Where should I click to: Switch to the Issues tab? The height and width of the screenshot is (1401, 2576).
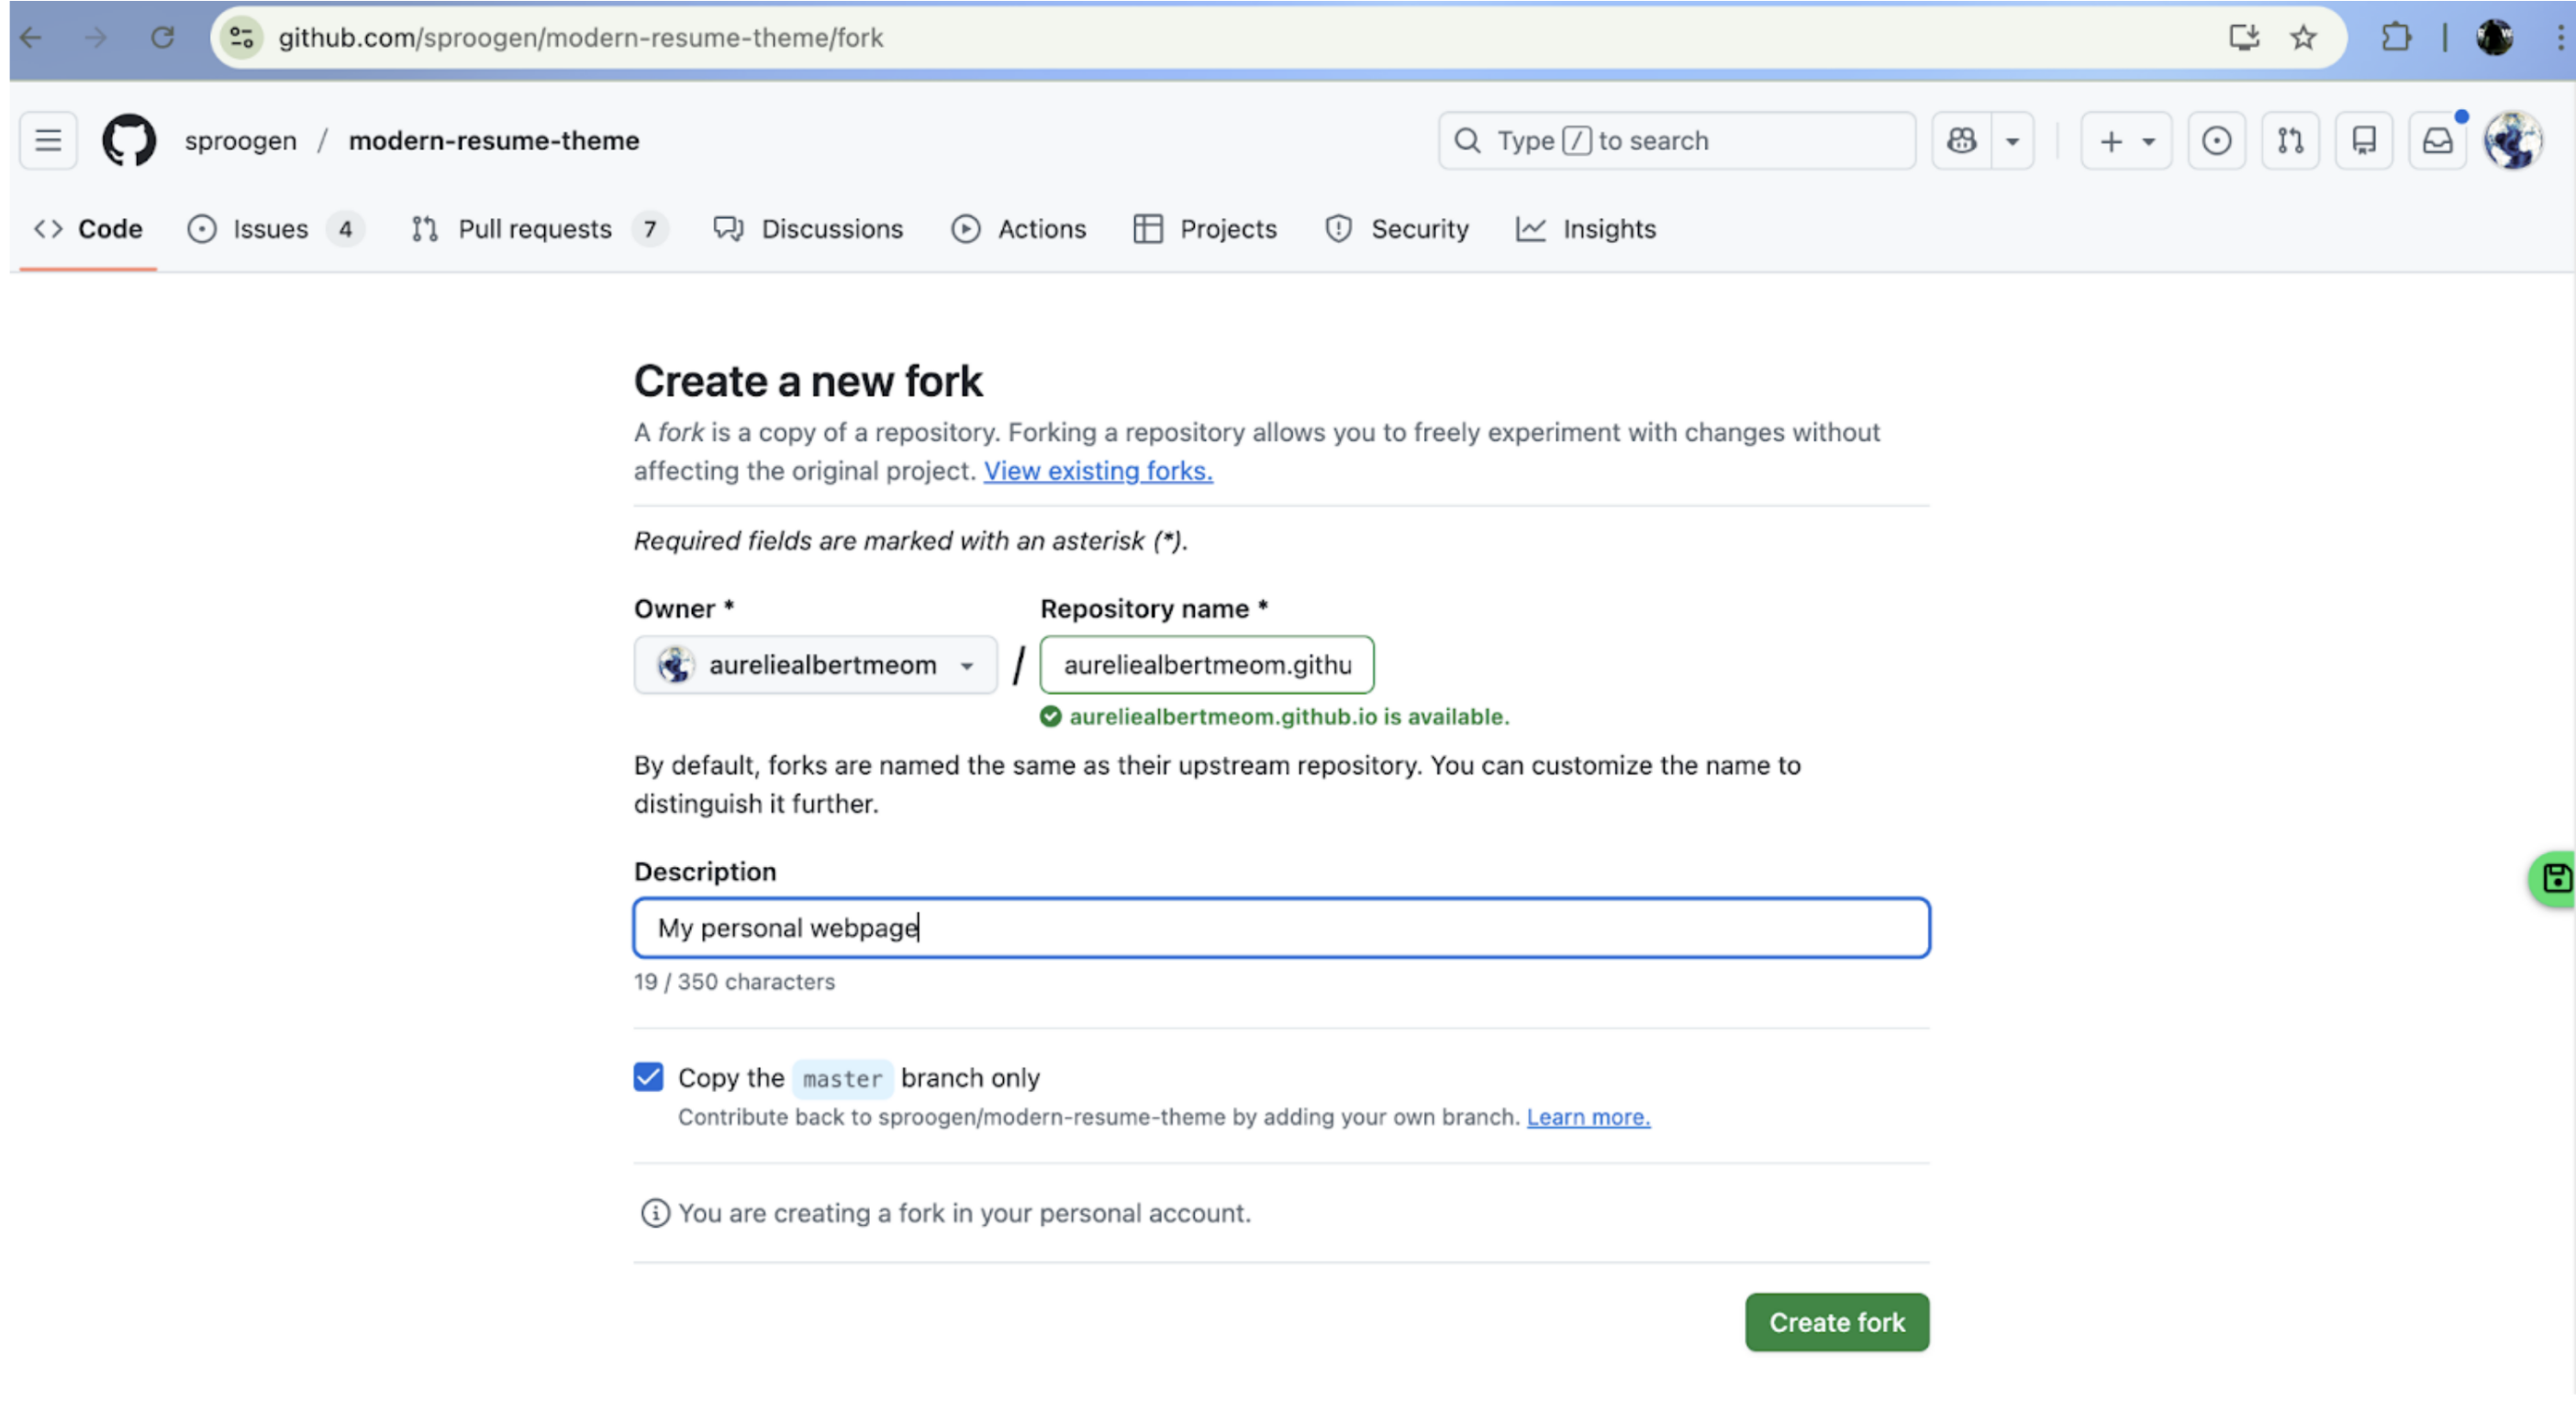coord(270,229)
